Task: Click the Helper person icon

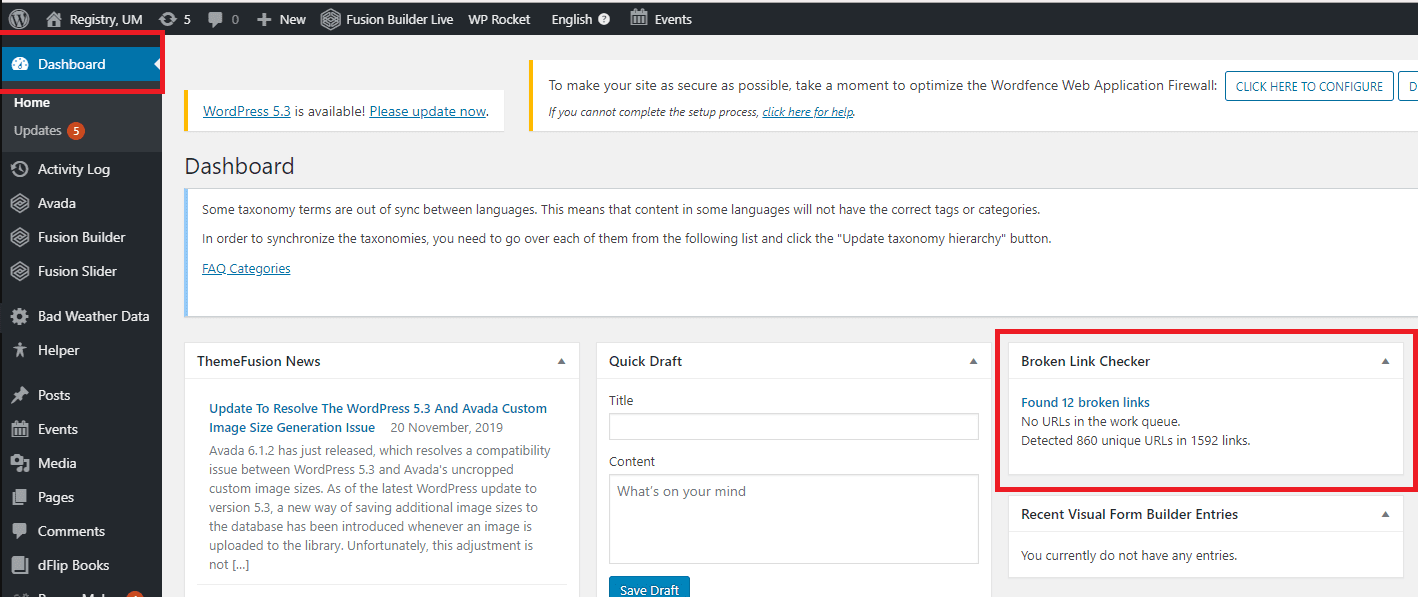Action: coord(19,350)
